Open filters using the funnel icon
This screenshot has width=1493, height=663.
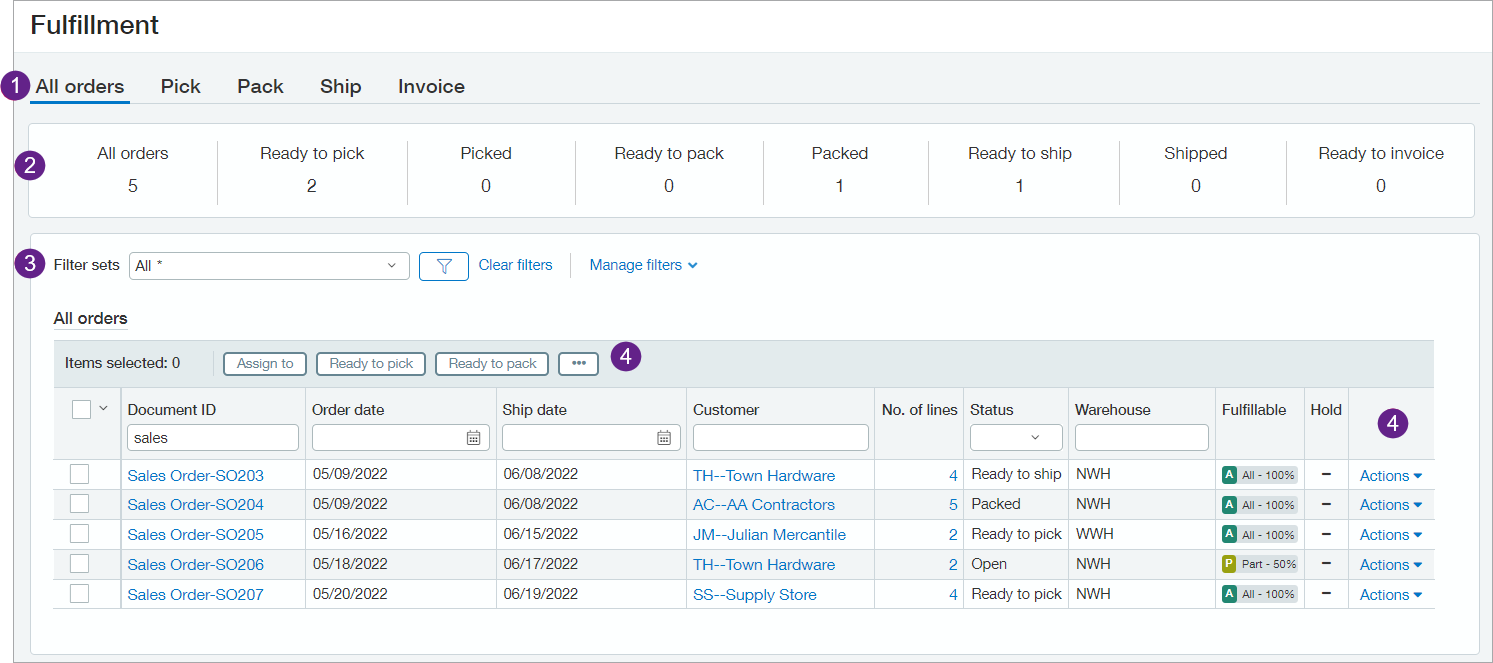444,265
